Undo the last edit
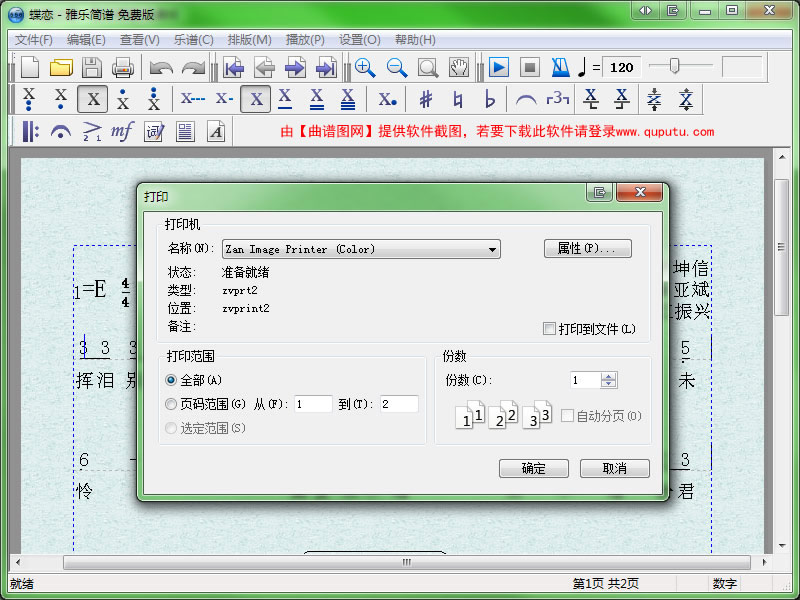Viewport: 800px width, 600px height. pos(161,67)
